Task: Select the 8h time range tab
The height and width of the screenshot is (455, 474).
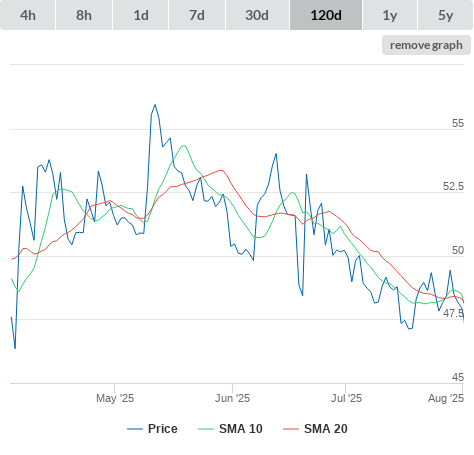Action: click(84, 15)
